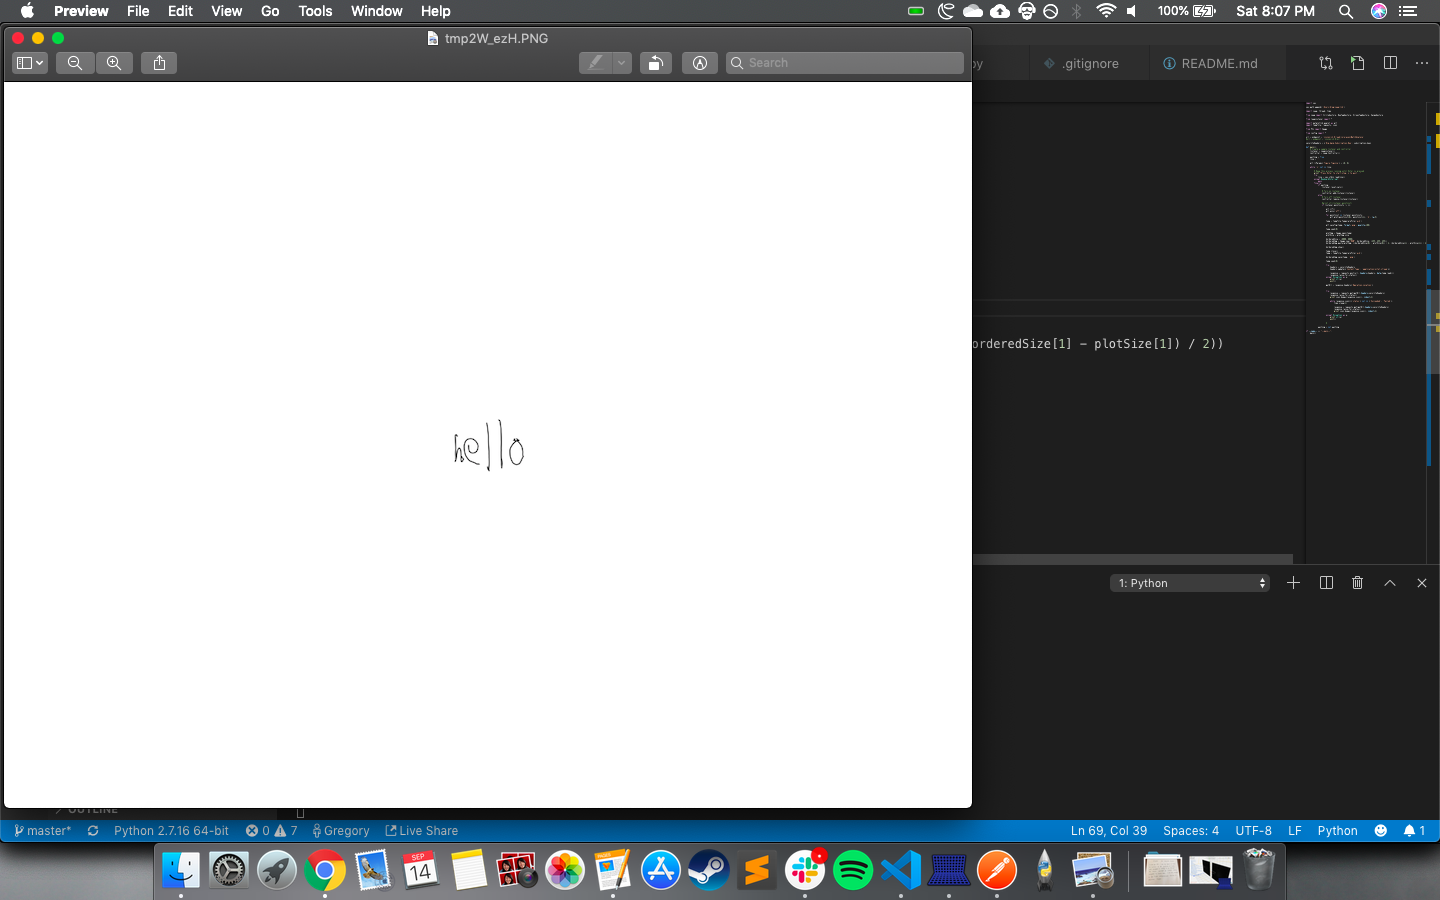
Task: Open Spotify from the Dock
Action: tap(853, 870)
